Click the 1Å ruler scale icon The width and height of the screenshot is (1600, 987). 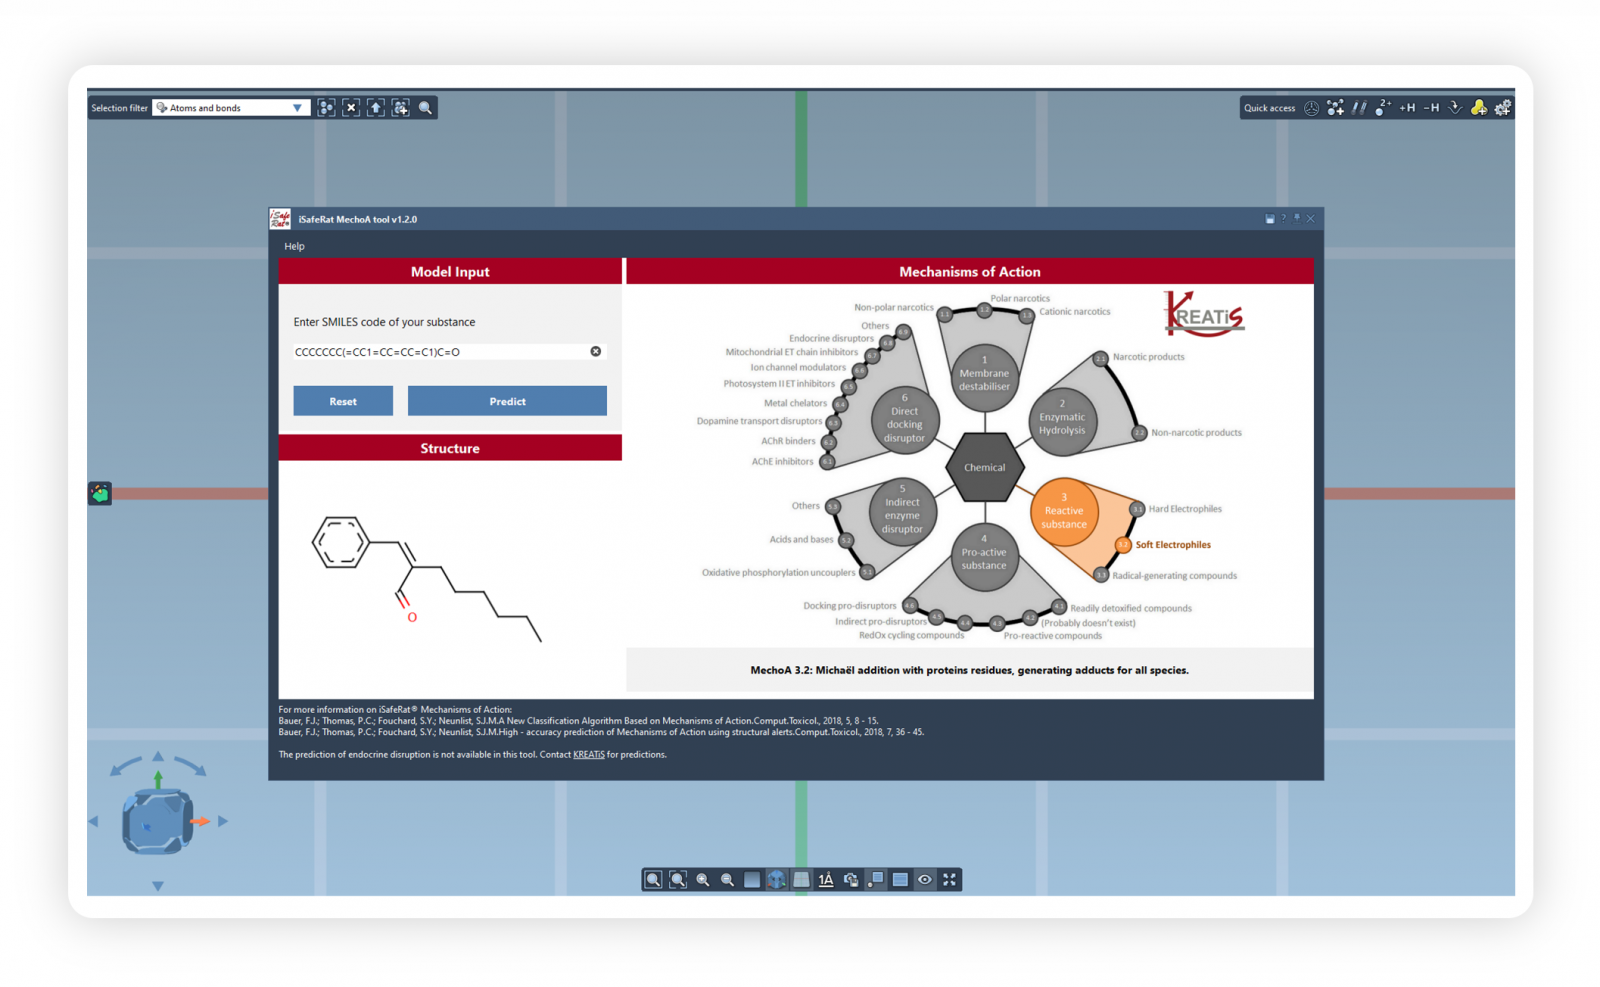click(826, 880)
